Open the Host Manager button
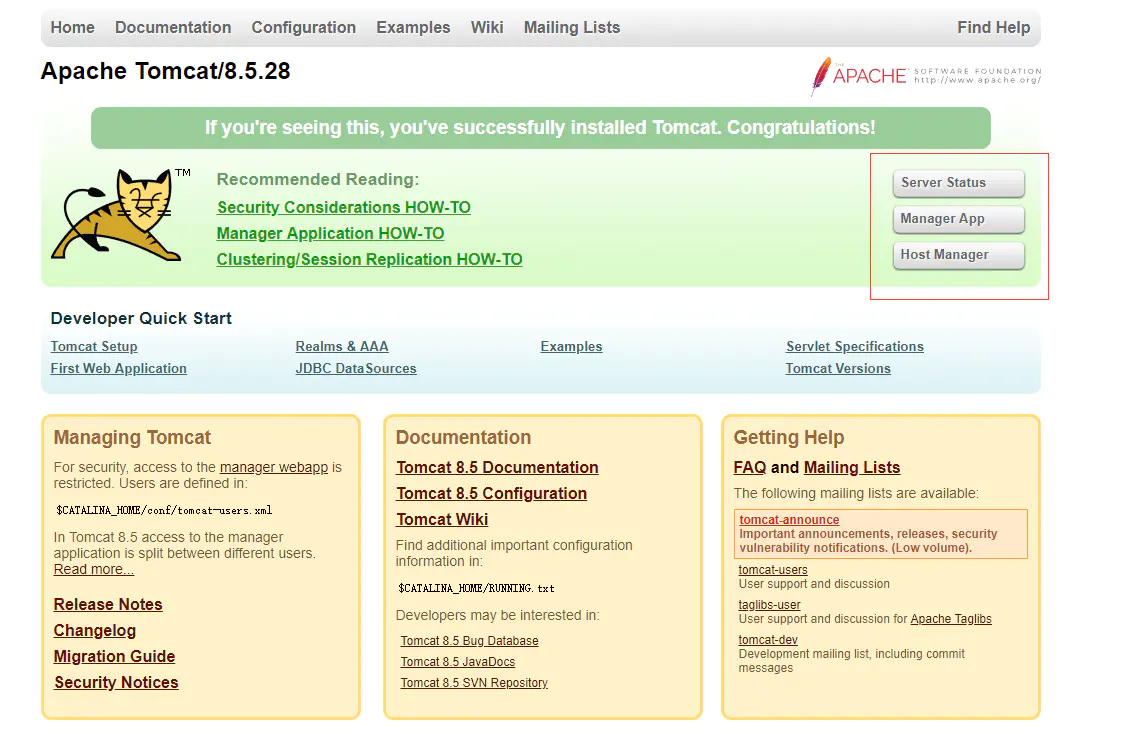This screenshot has height=734, width=1134. (958, 255)
